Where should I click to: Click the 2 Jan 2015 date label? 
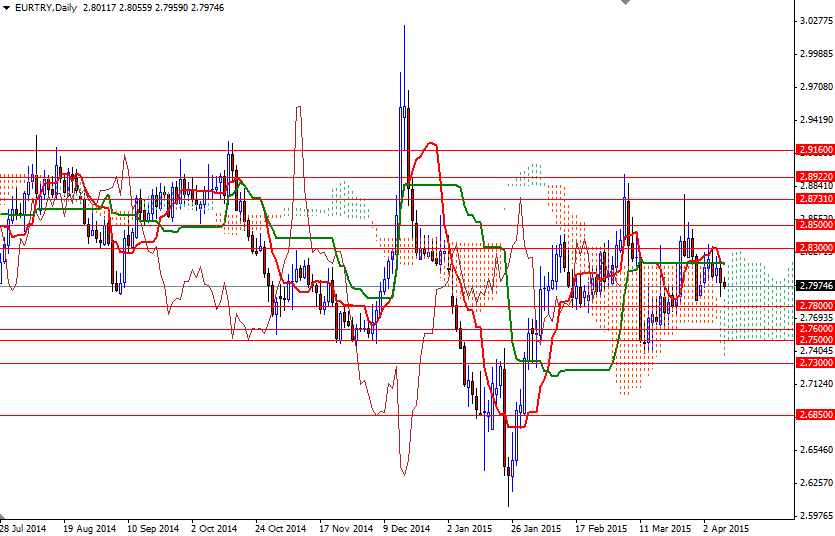[x=470, y=529]
